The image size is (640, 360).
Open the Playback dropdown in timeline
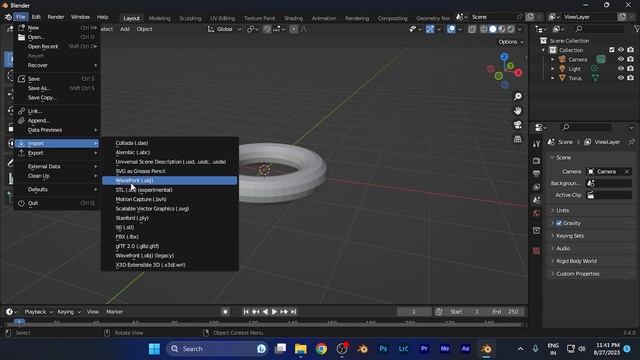click(x=39, y=312)
